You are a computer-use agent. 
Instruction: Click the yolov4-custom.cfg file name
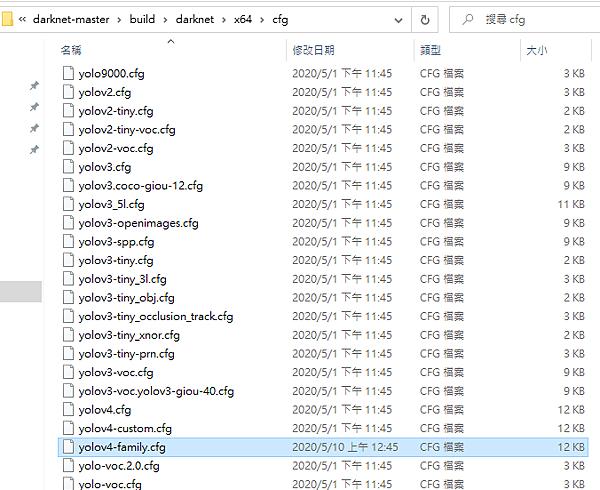[125, 429]
